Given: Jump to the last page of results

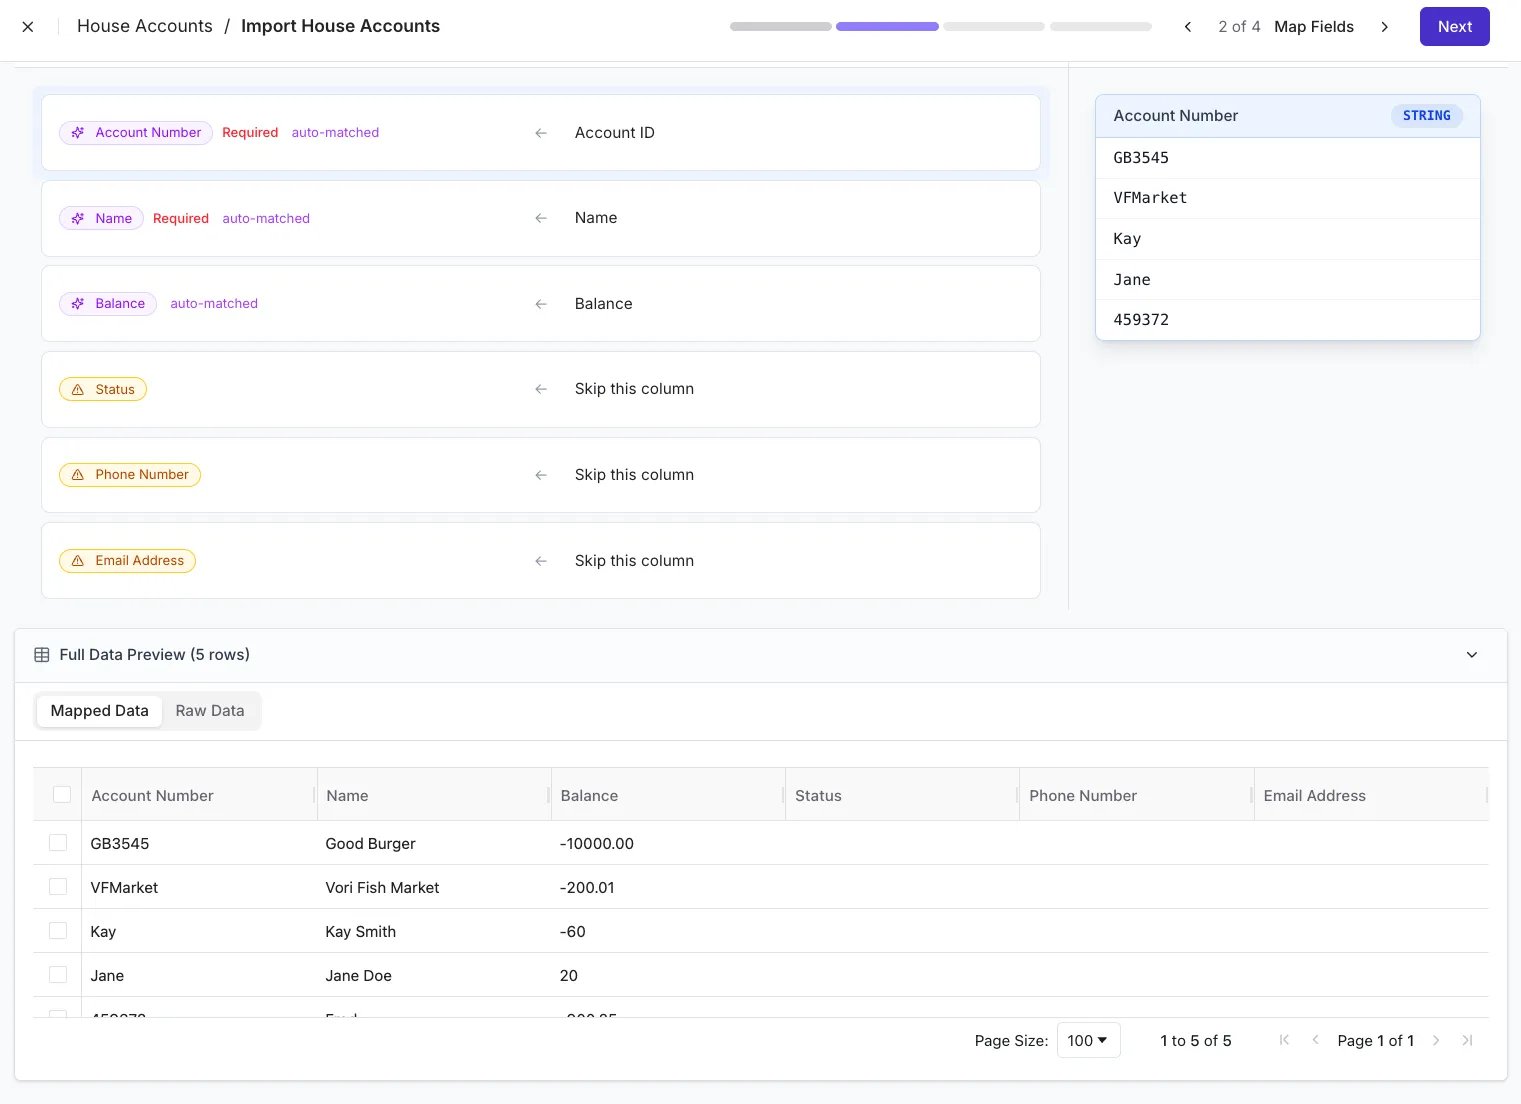Looking at the screenshot, I should tap(1467, 1041).
